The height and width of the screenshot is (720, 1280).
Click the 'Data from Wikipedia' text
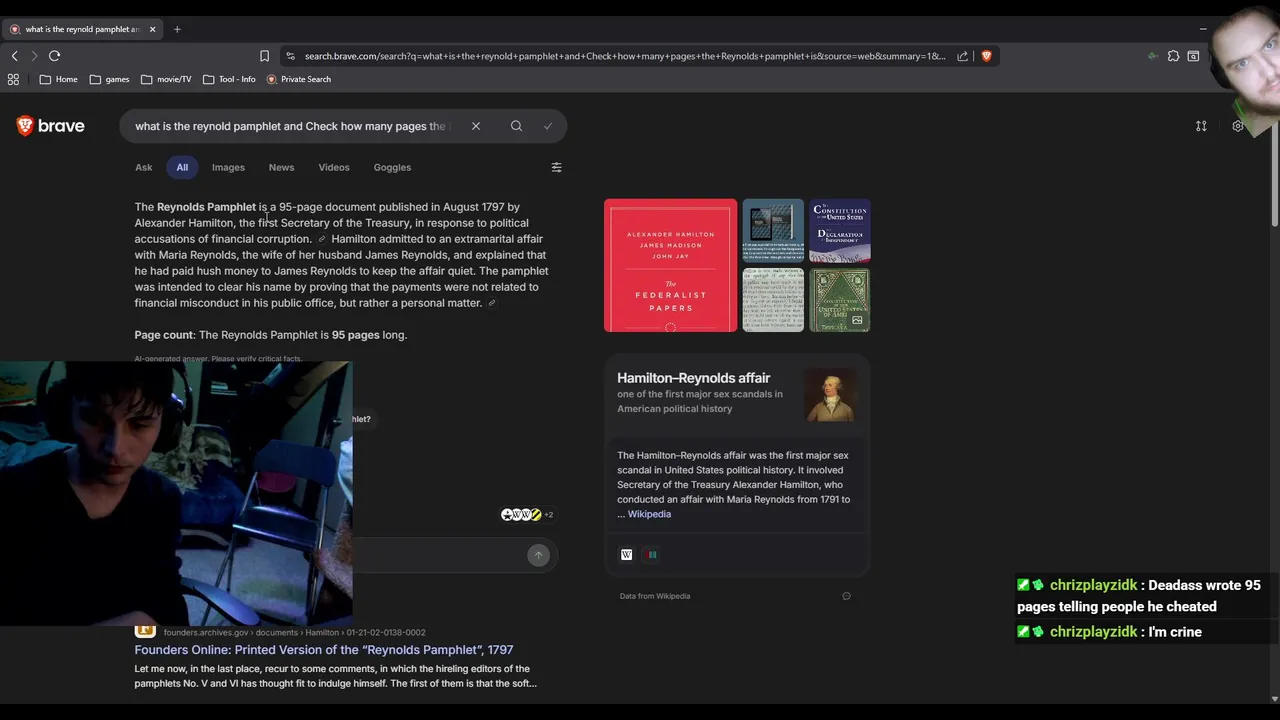(x=655, y=596)
